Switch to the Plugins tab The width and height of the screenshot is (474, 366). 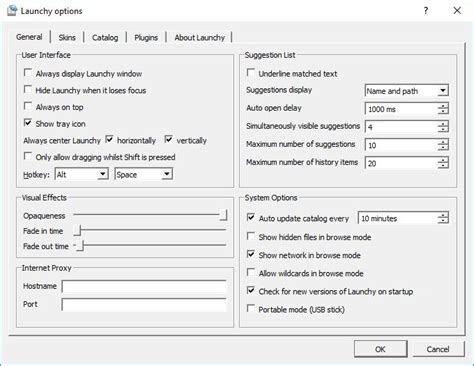coord(146,38)
